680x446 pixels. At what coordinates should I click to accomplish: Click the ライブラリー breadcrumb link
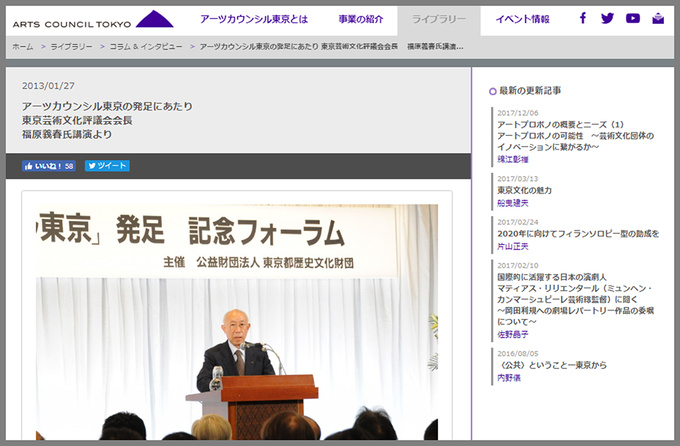click(x=71, y=47)
